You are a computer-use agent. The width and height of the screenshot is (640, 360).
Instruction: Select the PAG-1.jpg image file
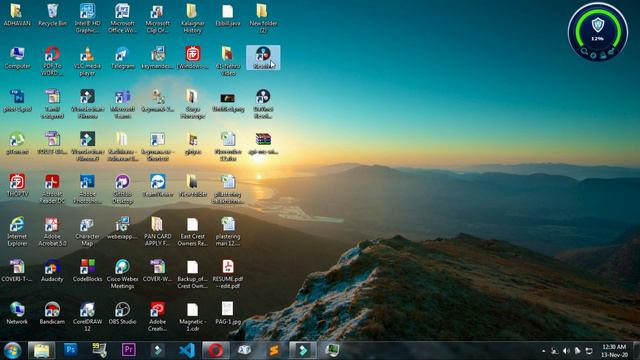tap(228, 313)
